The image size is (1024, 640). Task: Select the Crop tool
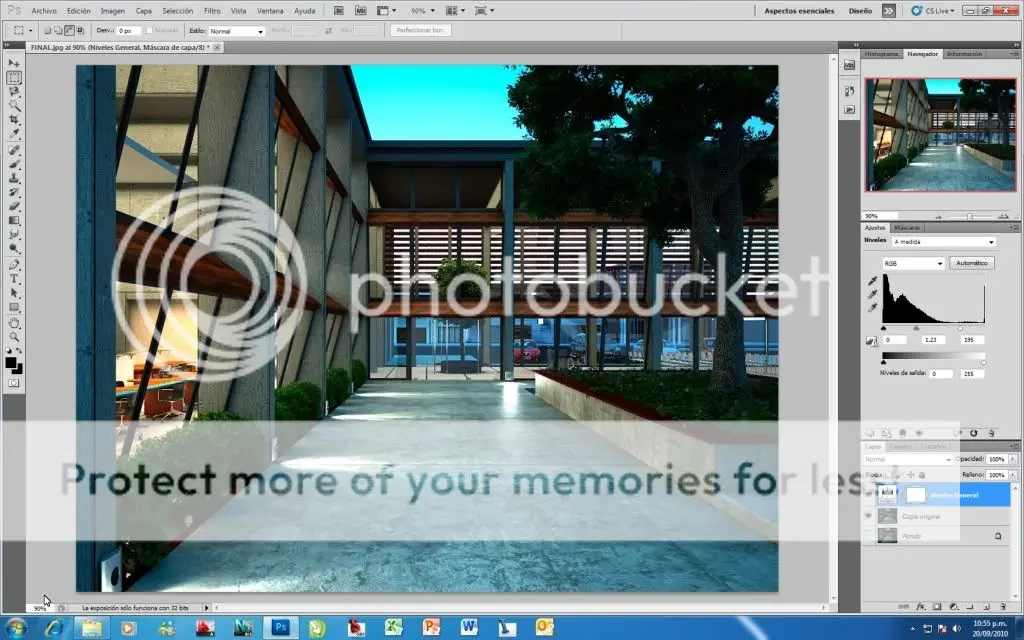point(14,120)
